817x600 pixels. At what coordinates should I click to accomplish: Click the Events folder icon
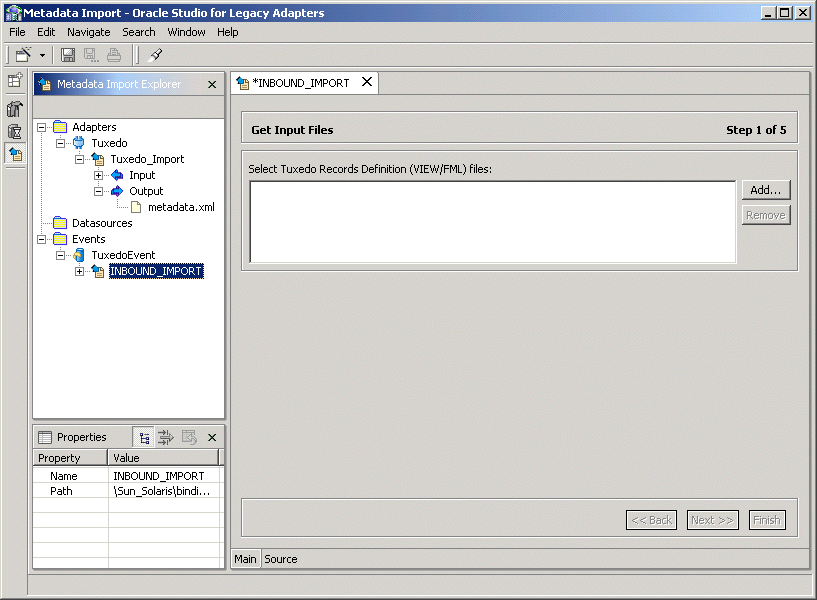click(60, 239)
